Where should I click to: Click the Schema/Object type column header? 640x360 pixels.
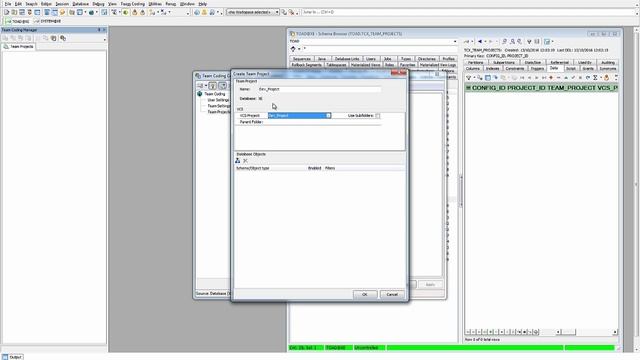[x=253, y=168]
